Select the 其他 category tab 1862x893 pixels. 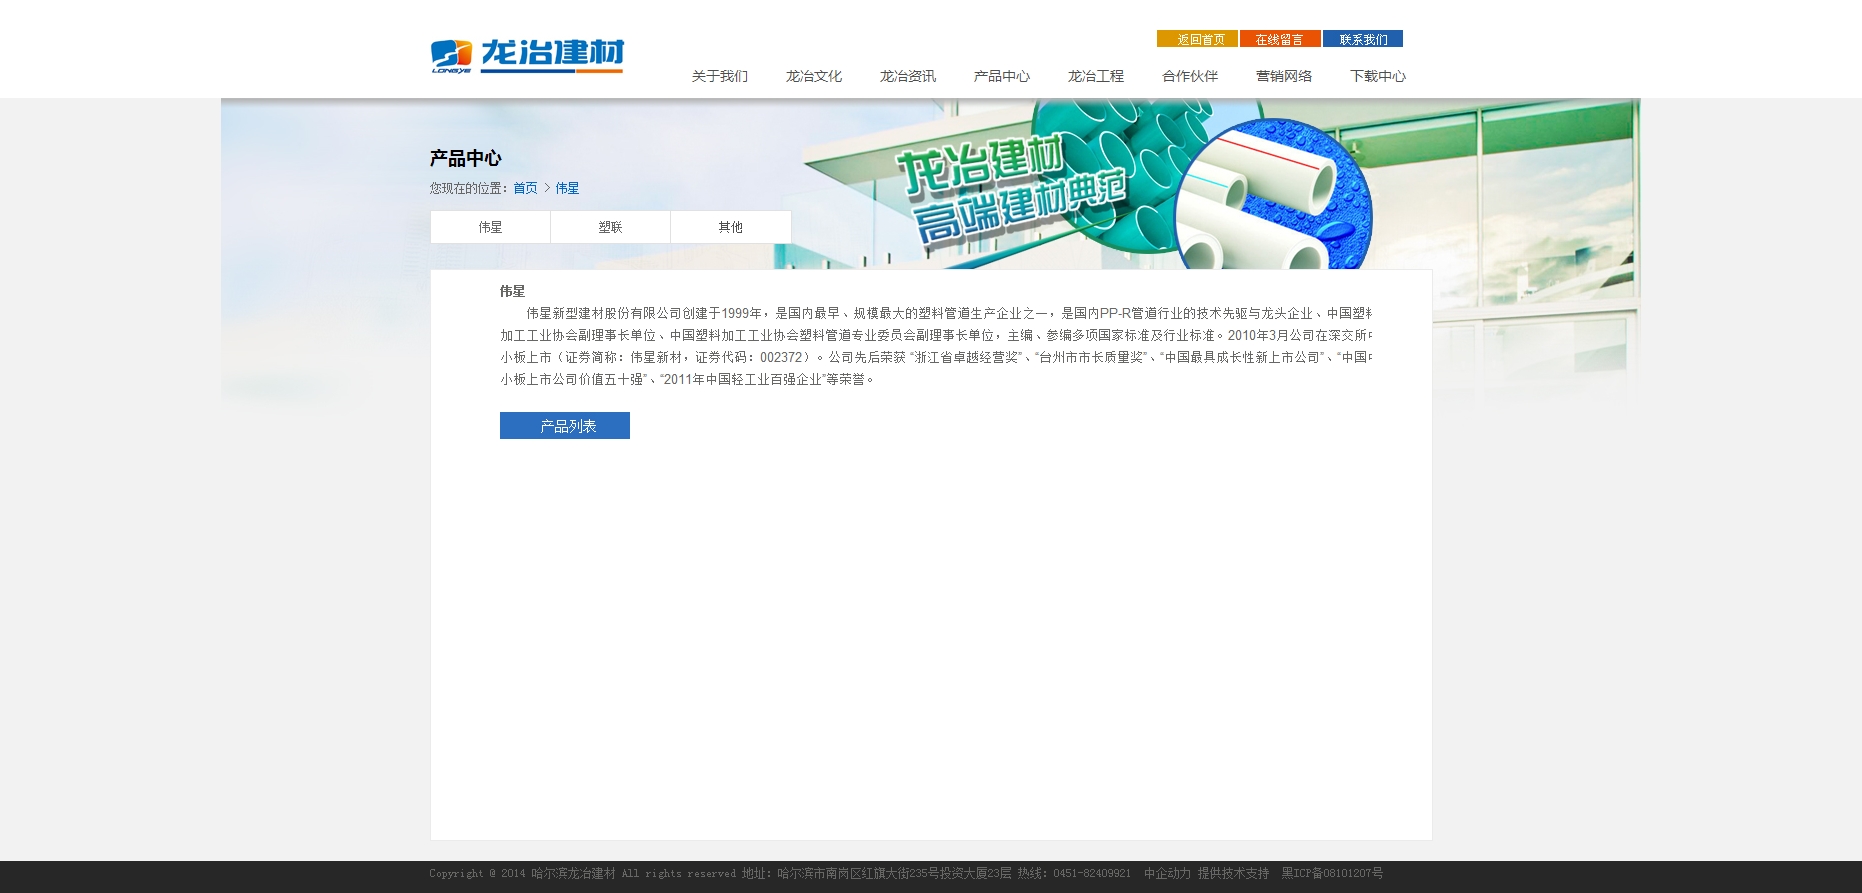click(x=730, y=227)
